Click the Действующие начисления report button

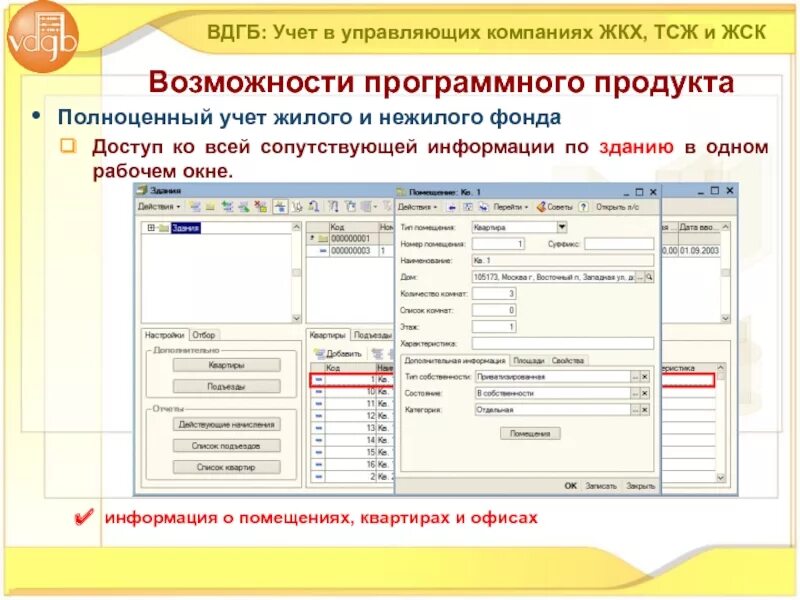coord(227,424)
